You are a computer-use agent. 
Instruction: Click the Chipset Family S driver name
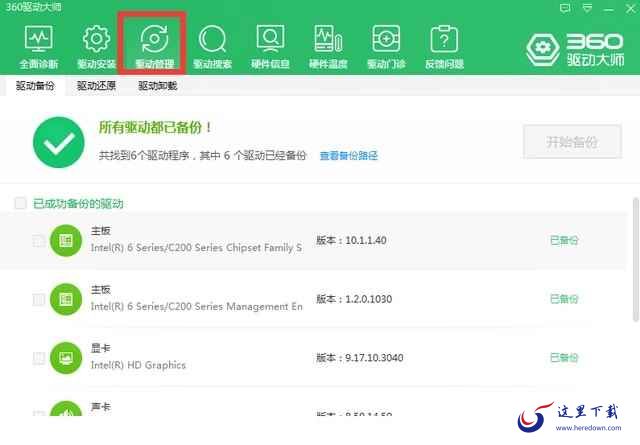(x=196, y=248)
